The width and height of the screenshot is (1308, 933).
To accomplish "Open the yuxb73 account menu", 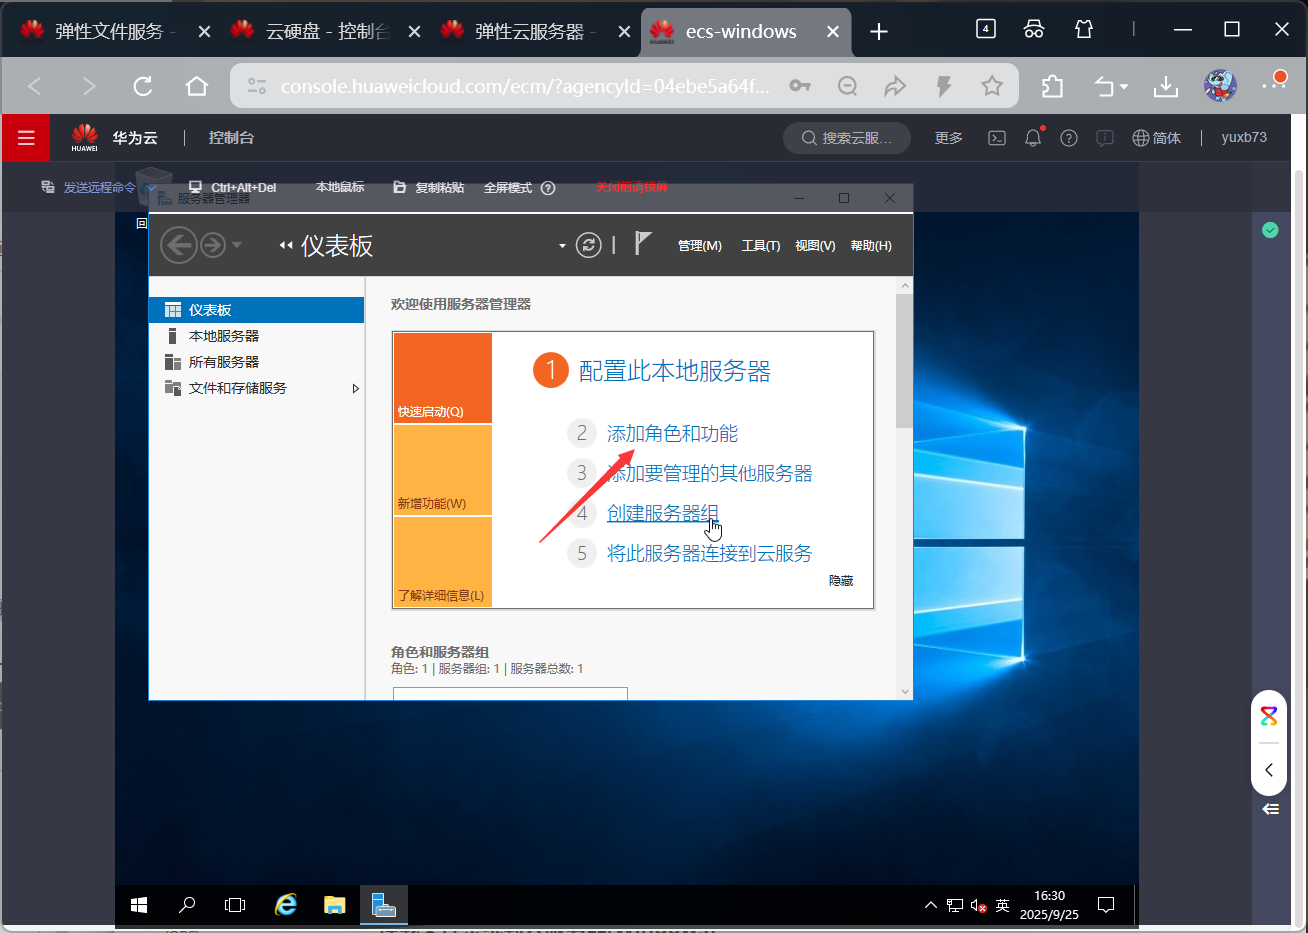I will (x=1244, y=138).
